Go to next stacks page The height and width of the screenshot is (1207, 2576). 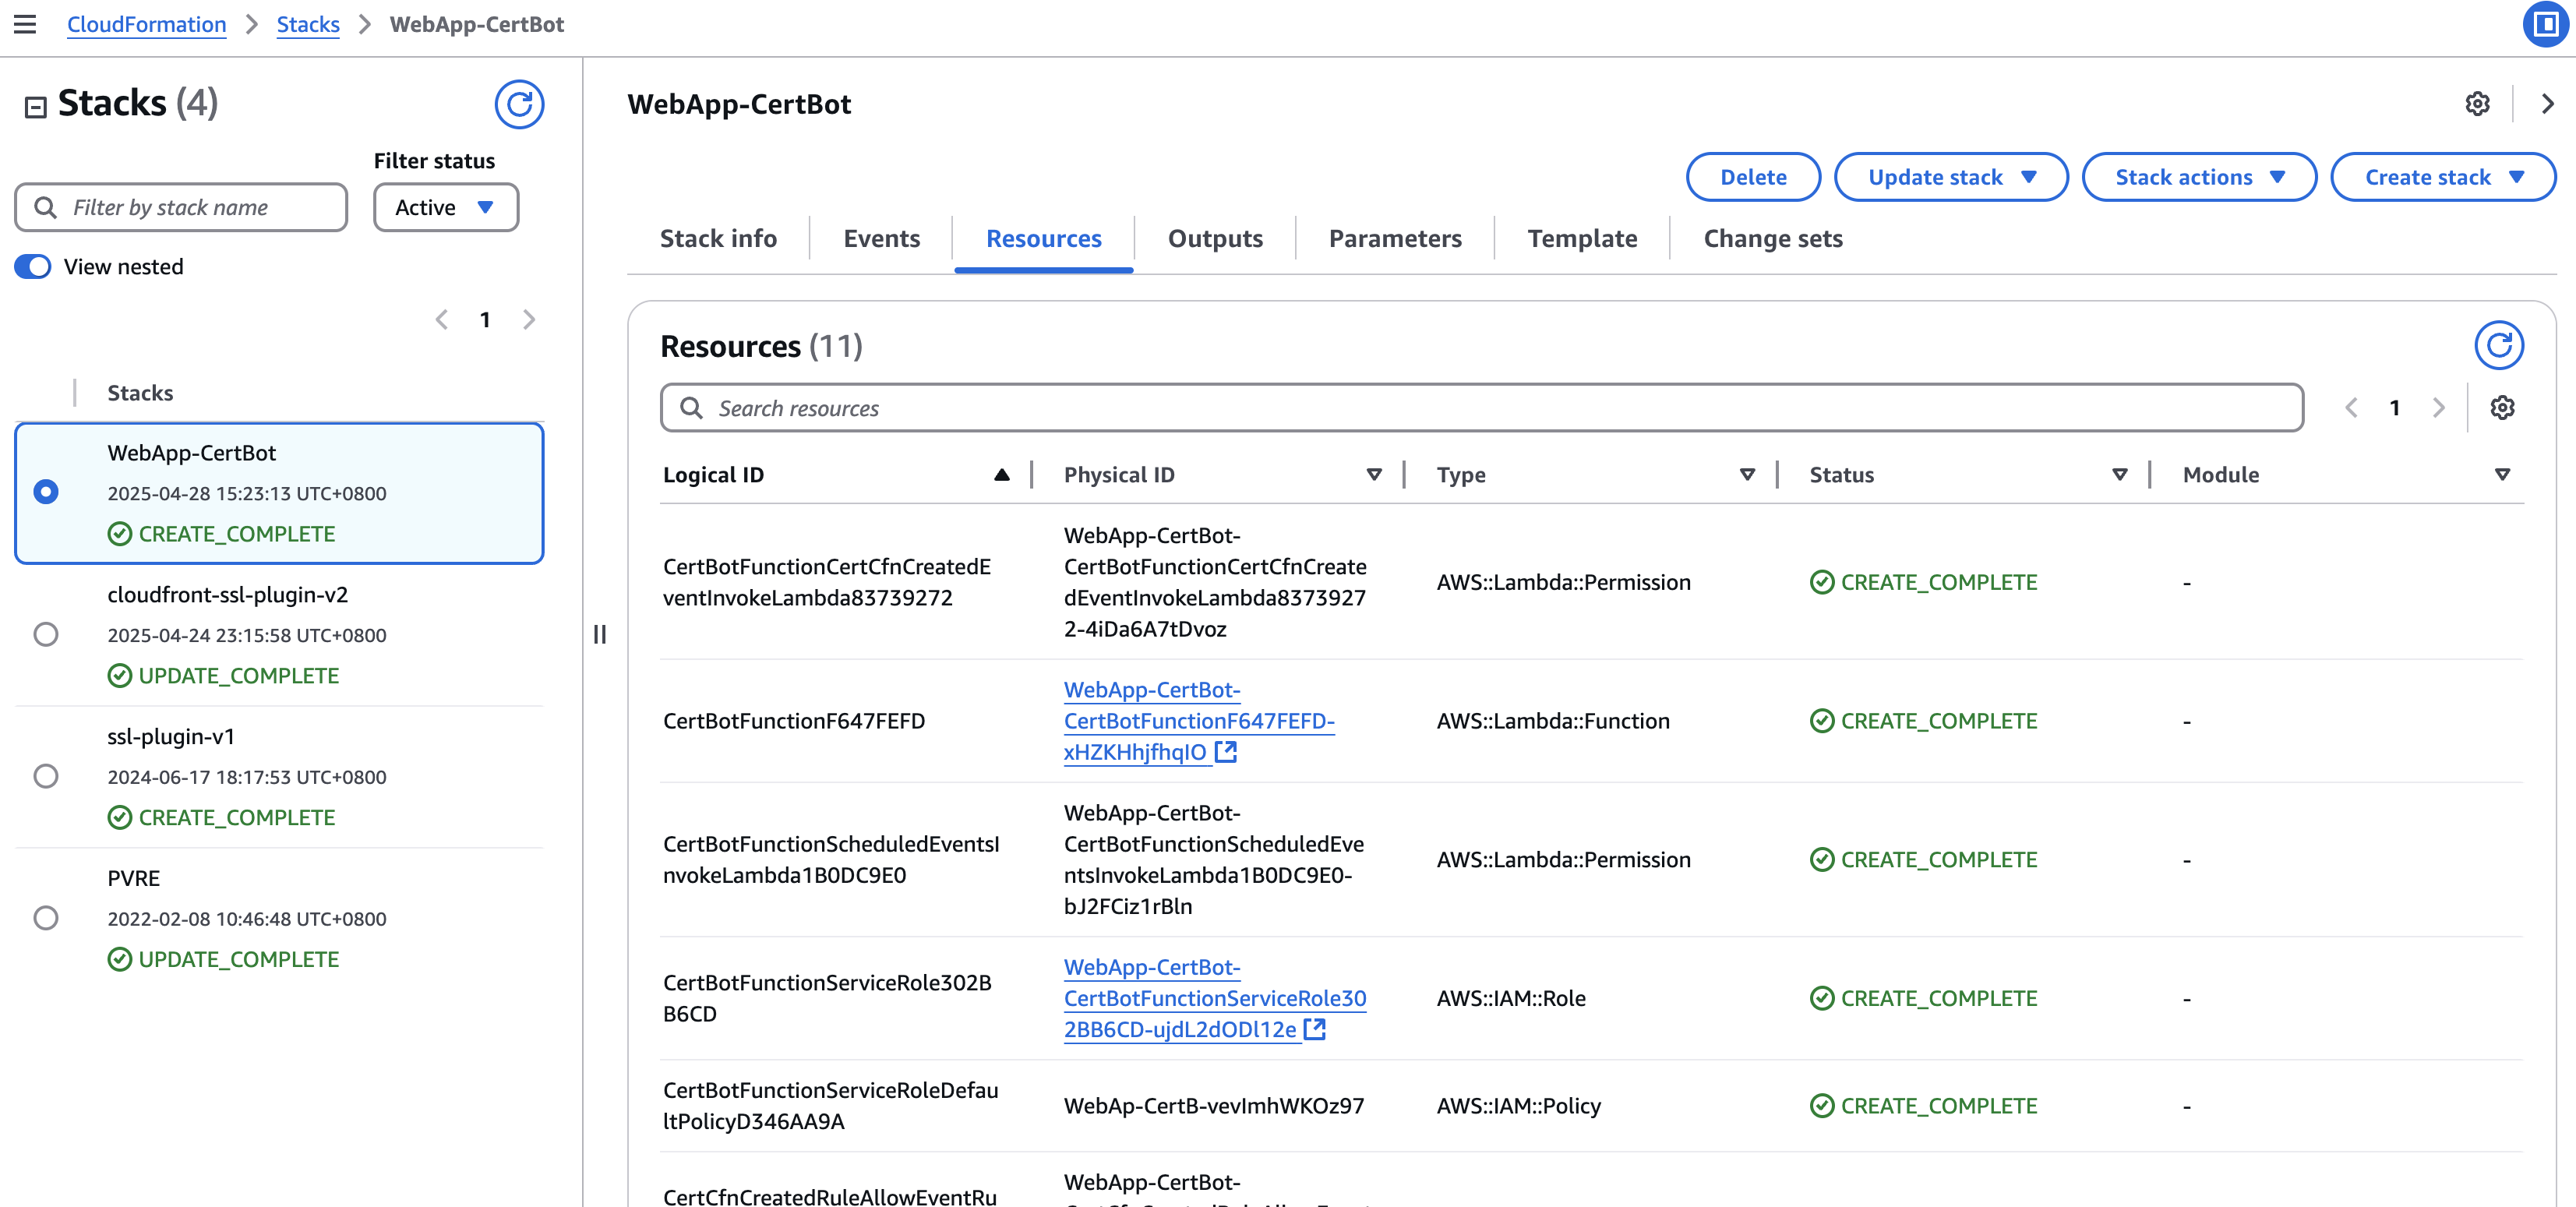[529, 320]
